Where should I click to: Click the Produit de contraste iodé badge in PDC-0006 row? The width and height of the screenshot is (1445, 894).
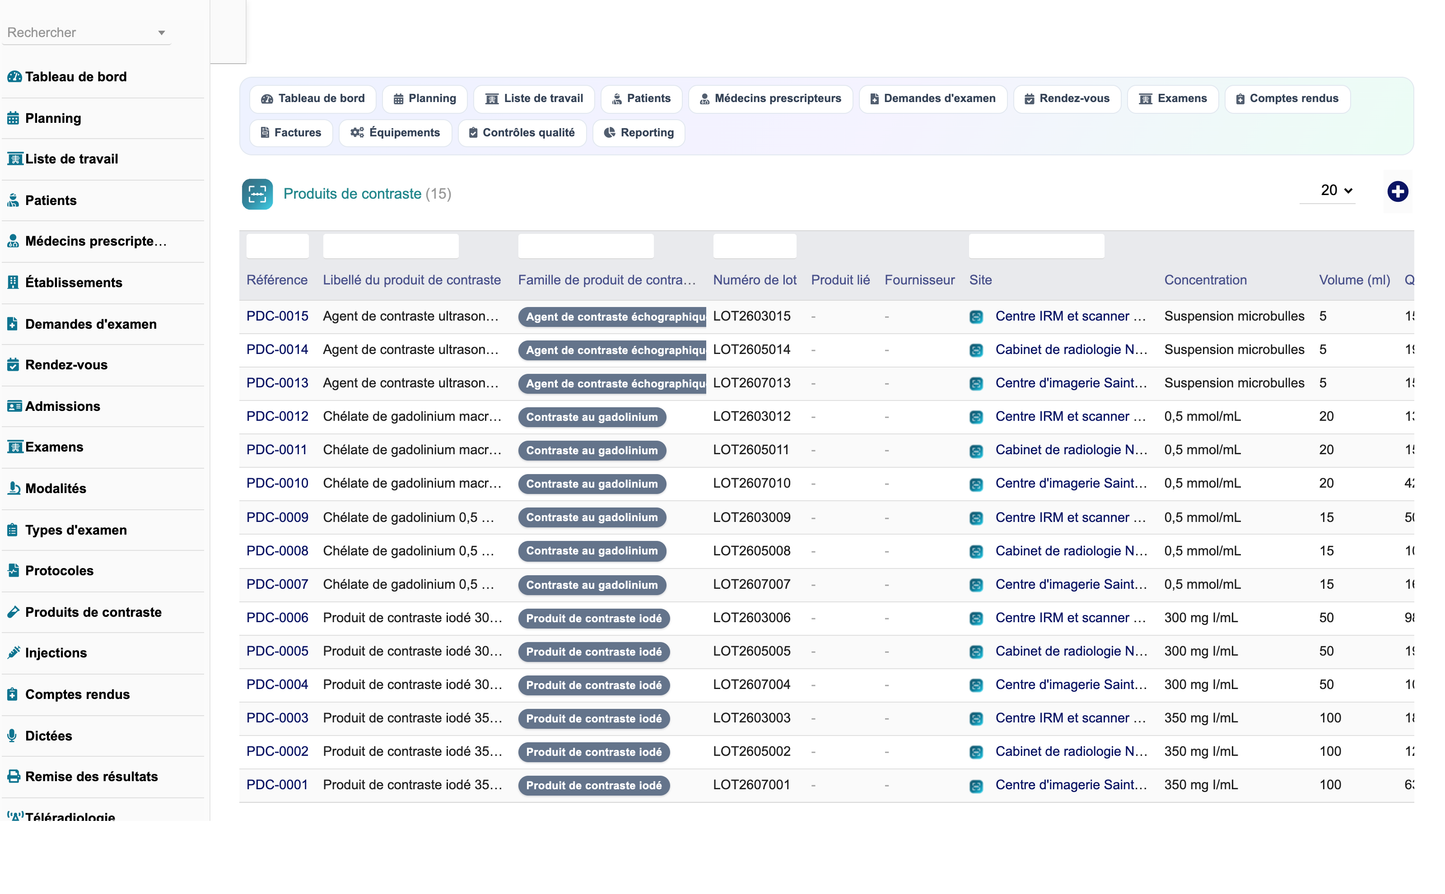594,619
